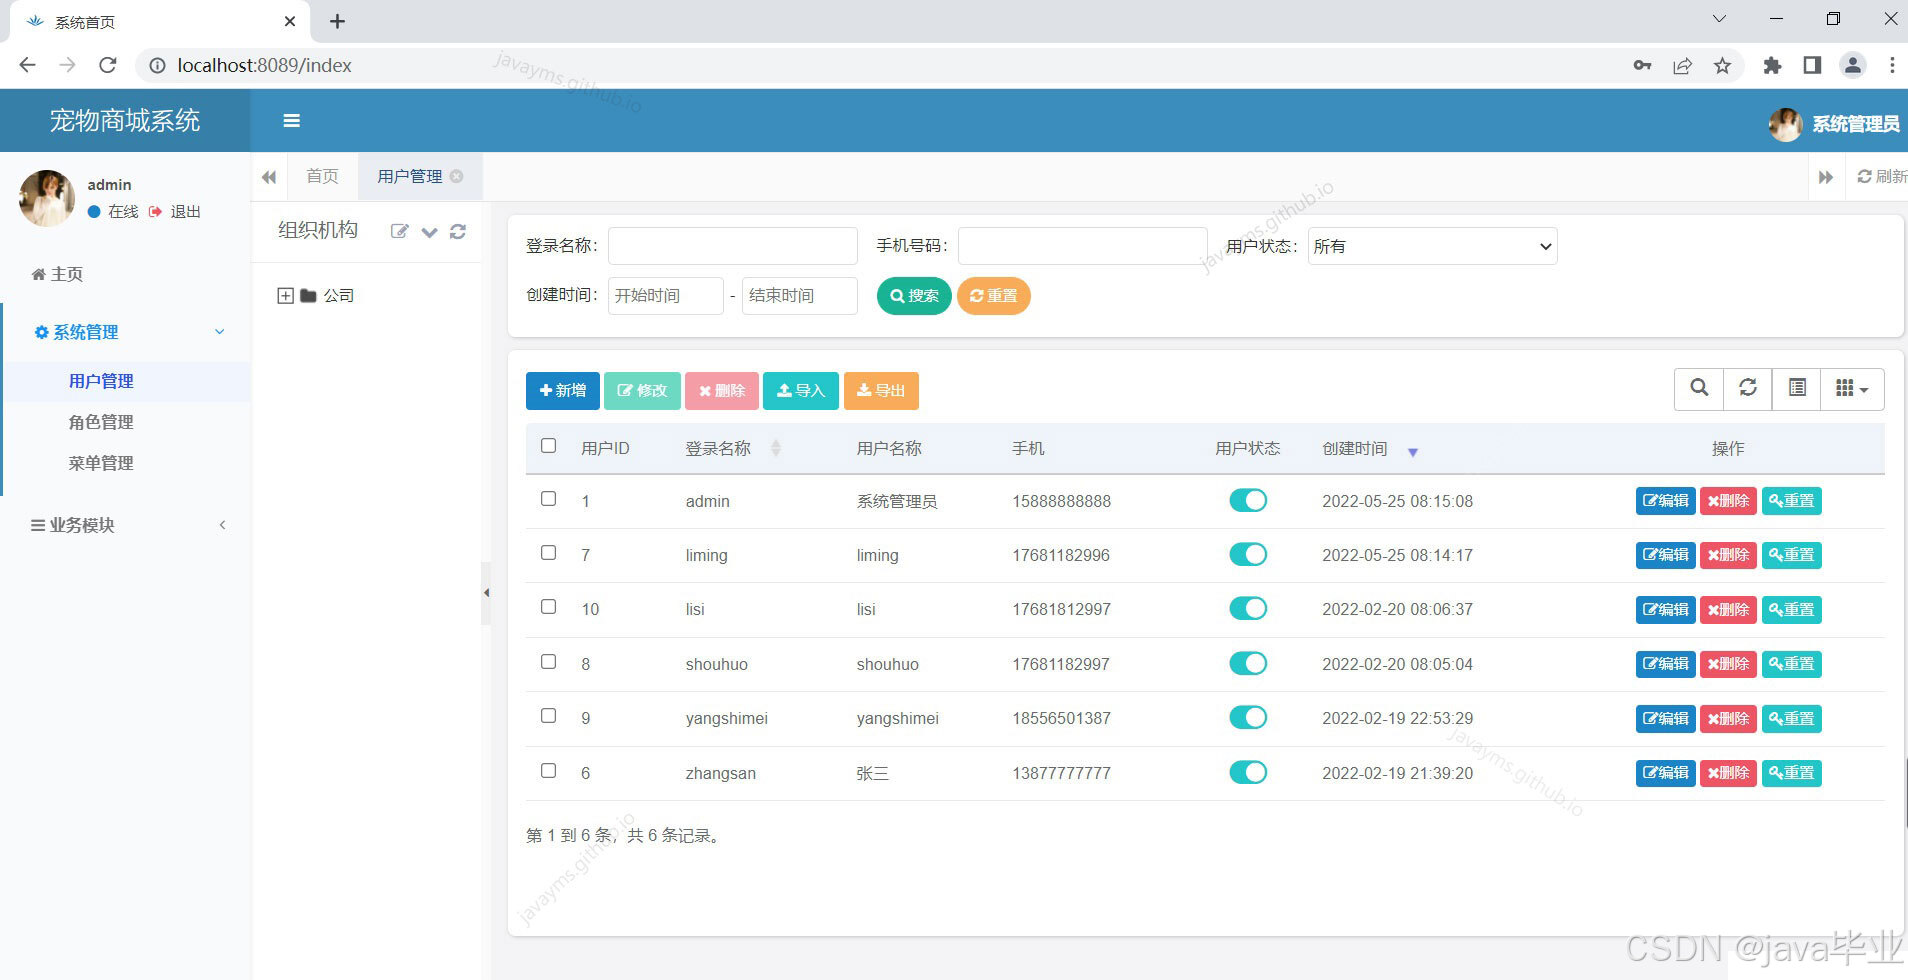Check the row for user liming
Viewport: 1908px width, 980px height.
pyautogui.click(x=548, y=553)
